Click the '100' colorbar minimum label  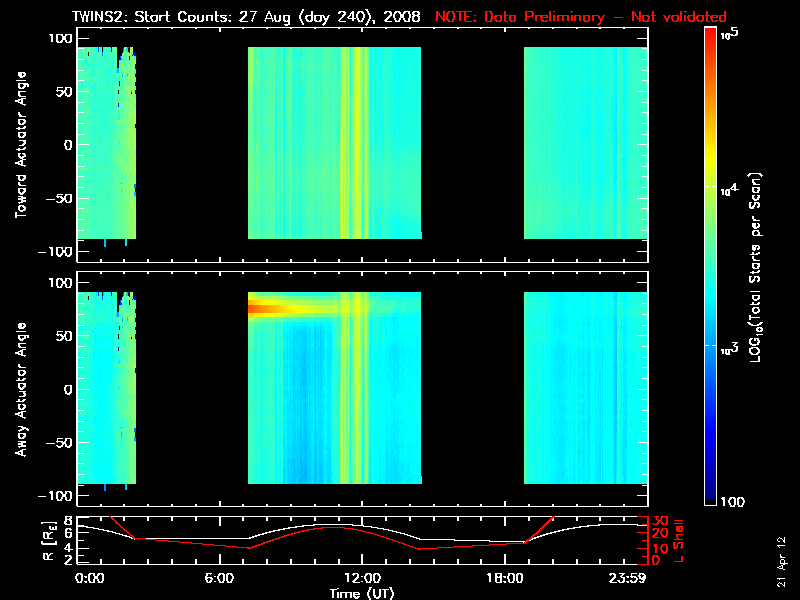[x=732, y=502]
